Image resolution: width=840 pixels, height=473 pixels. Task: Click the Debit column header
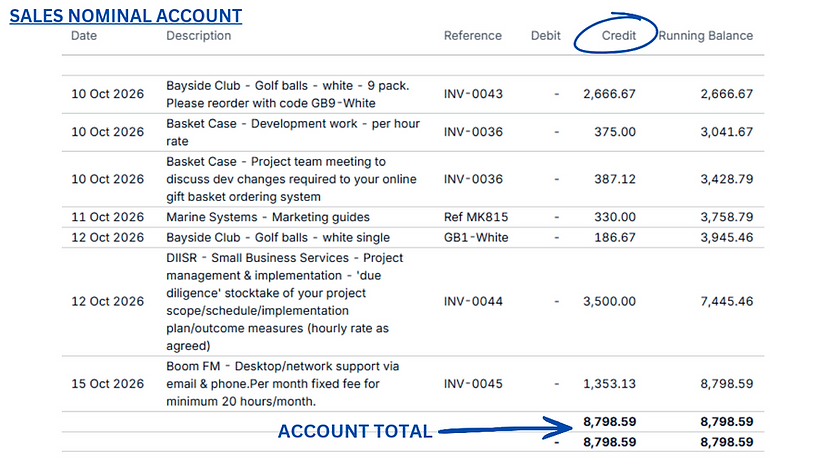click(546, 36)
